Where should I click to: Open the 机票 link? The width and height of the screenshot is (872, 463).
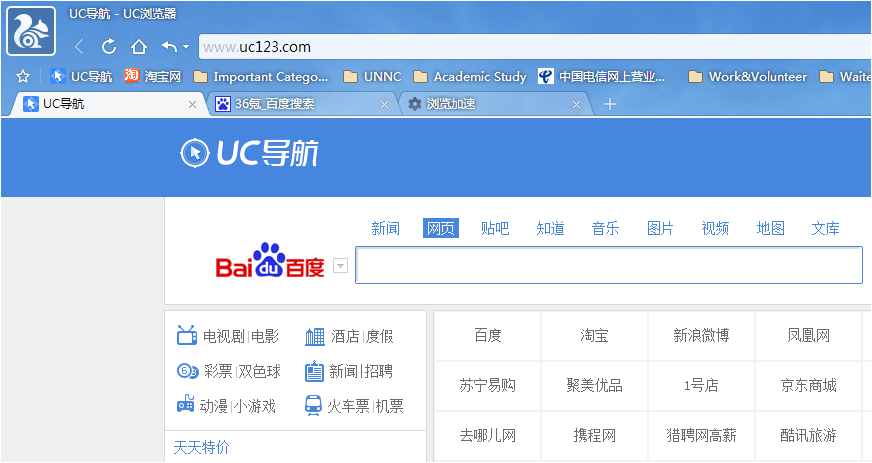389,406
